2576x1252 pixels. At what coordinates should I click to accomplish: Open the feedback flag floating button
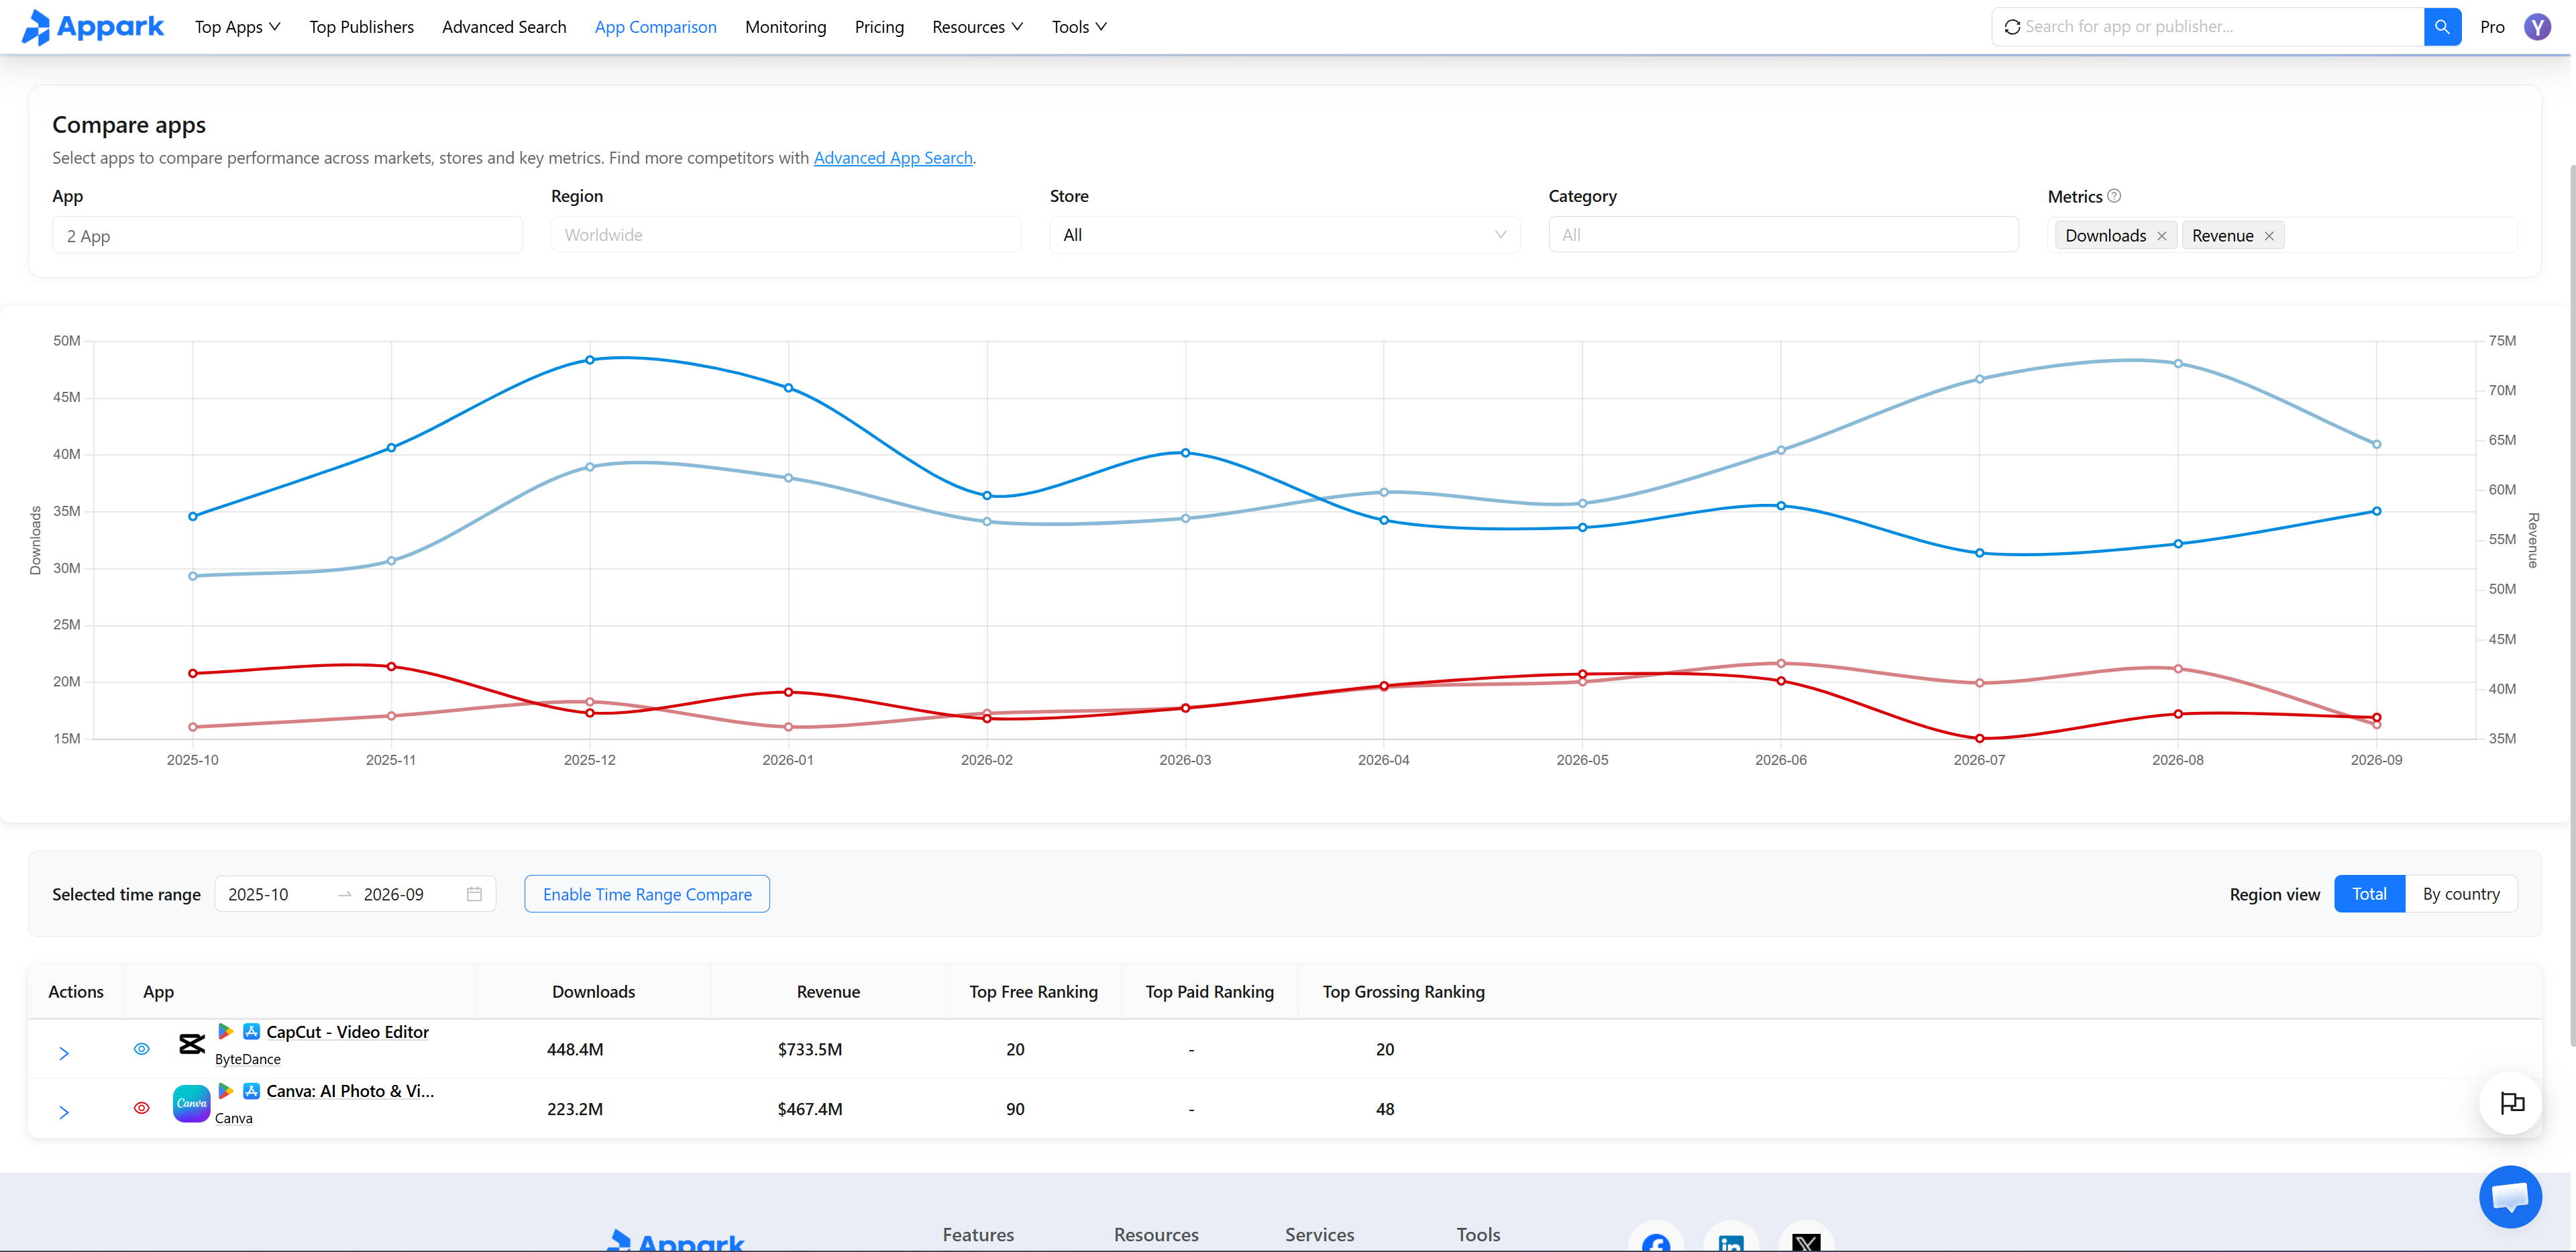(2511, 1103)
